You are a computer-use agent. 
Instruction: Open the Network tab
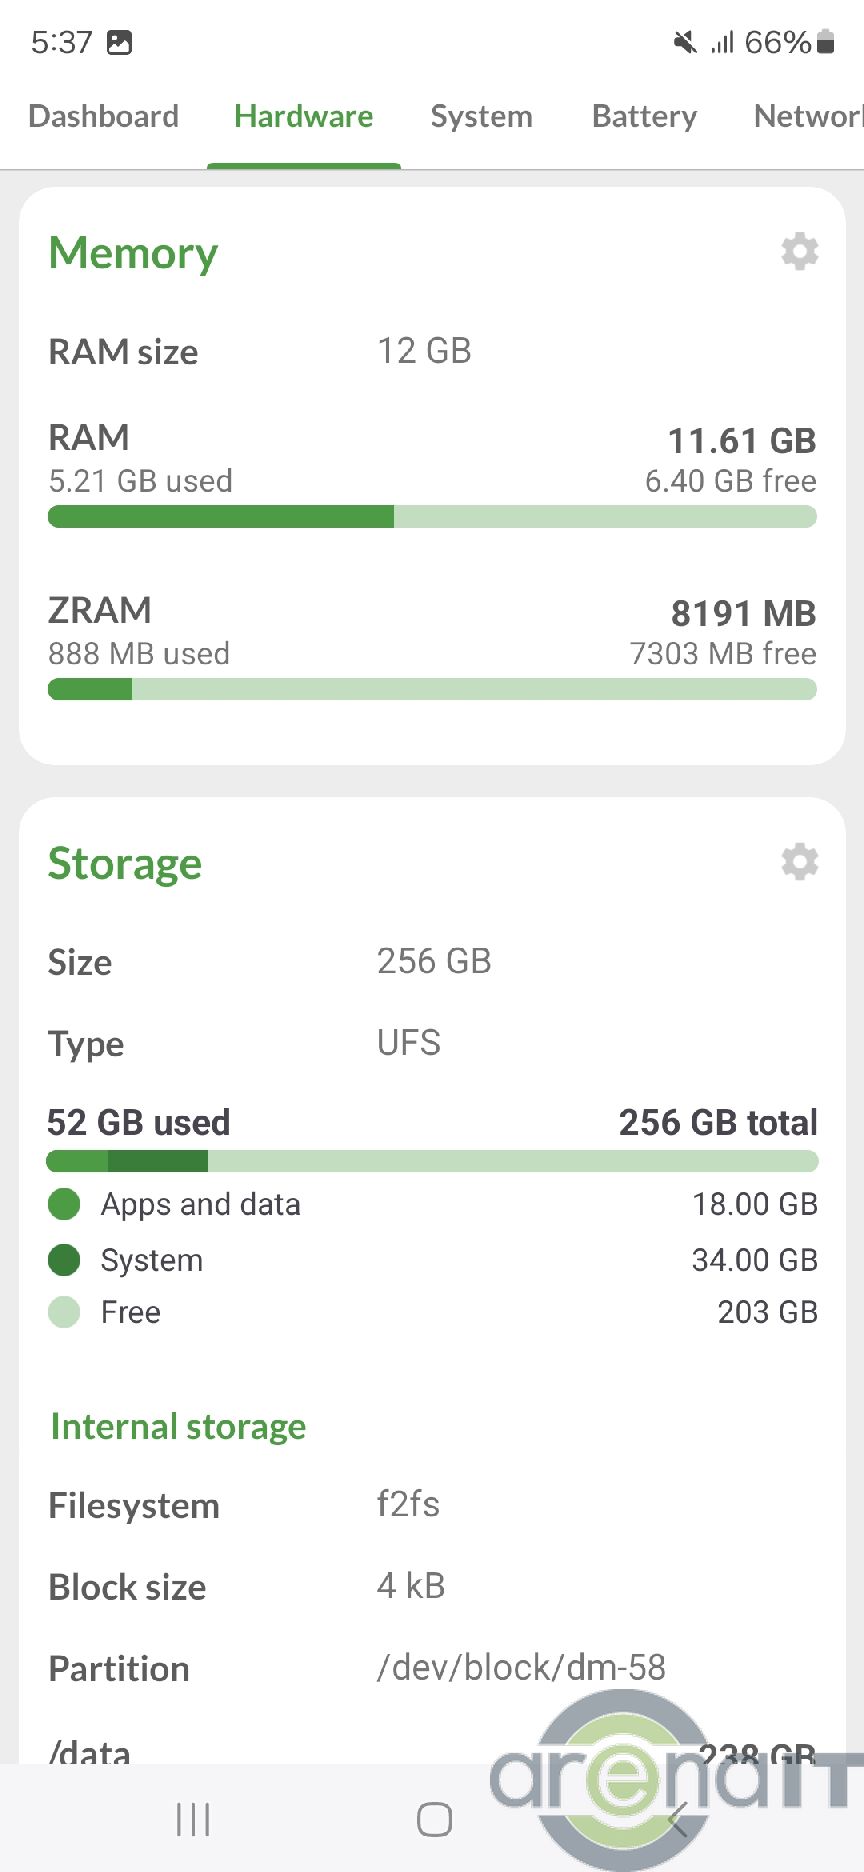(807, 117)
